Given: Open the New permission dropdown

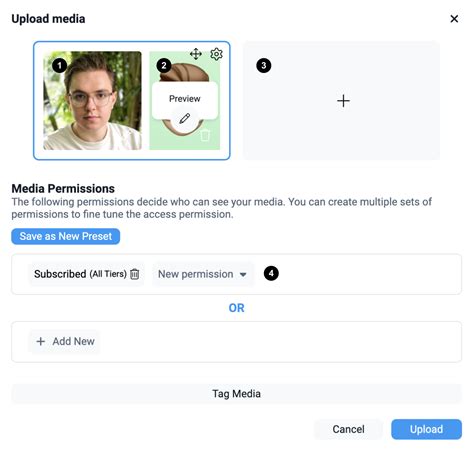Looking at the screenshot, I should coord(203,274).
